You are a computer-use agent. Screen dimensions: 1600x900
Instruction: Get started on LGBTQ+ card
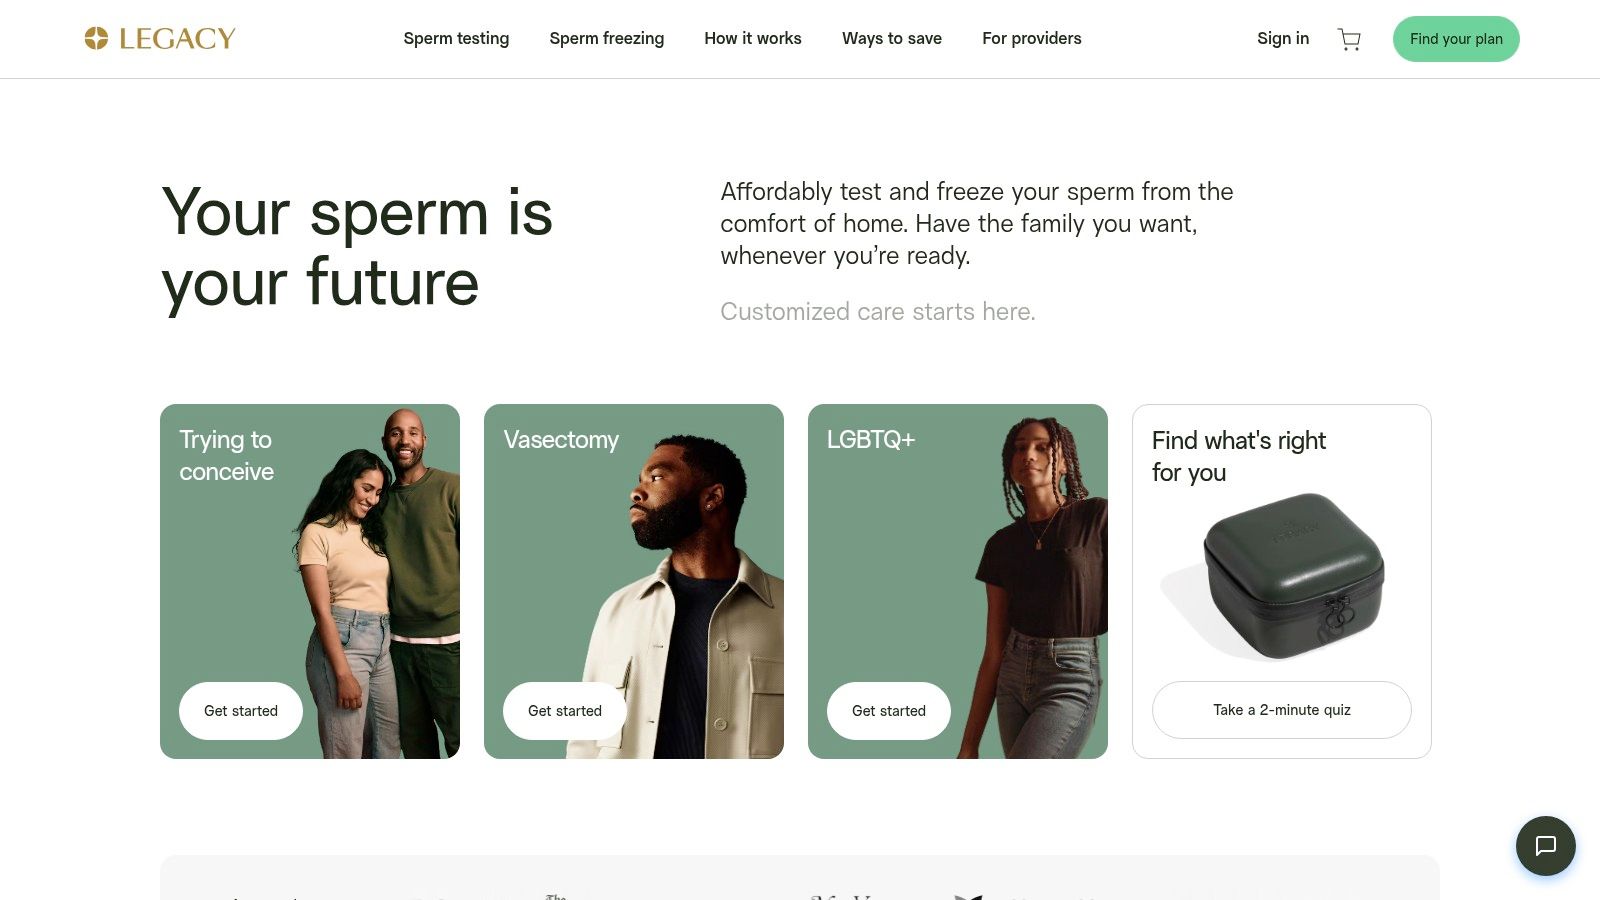point(889,711)
